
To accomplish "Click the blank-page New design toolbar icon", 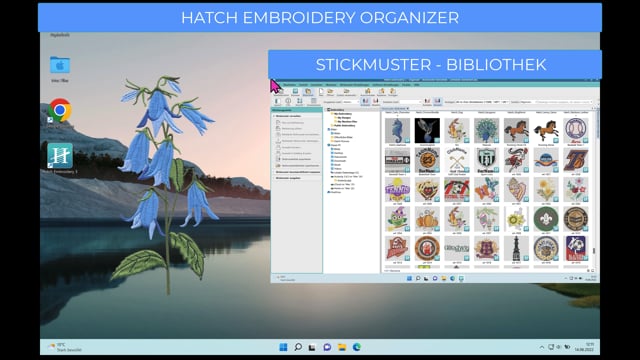I will [321, 91].
